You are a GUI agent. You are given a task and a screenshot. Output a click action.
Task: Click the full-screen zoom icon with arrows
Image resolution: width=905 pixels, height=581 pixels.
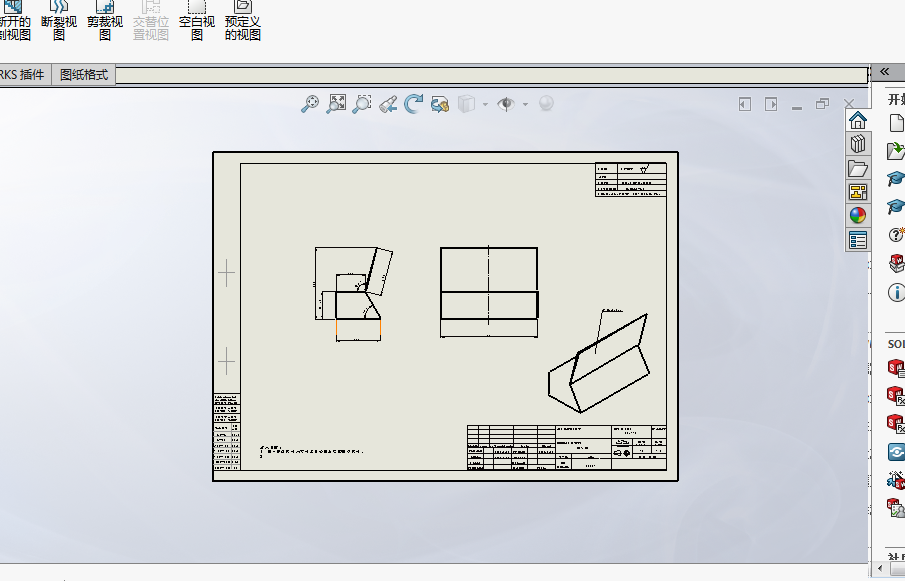[336, 104]
